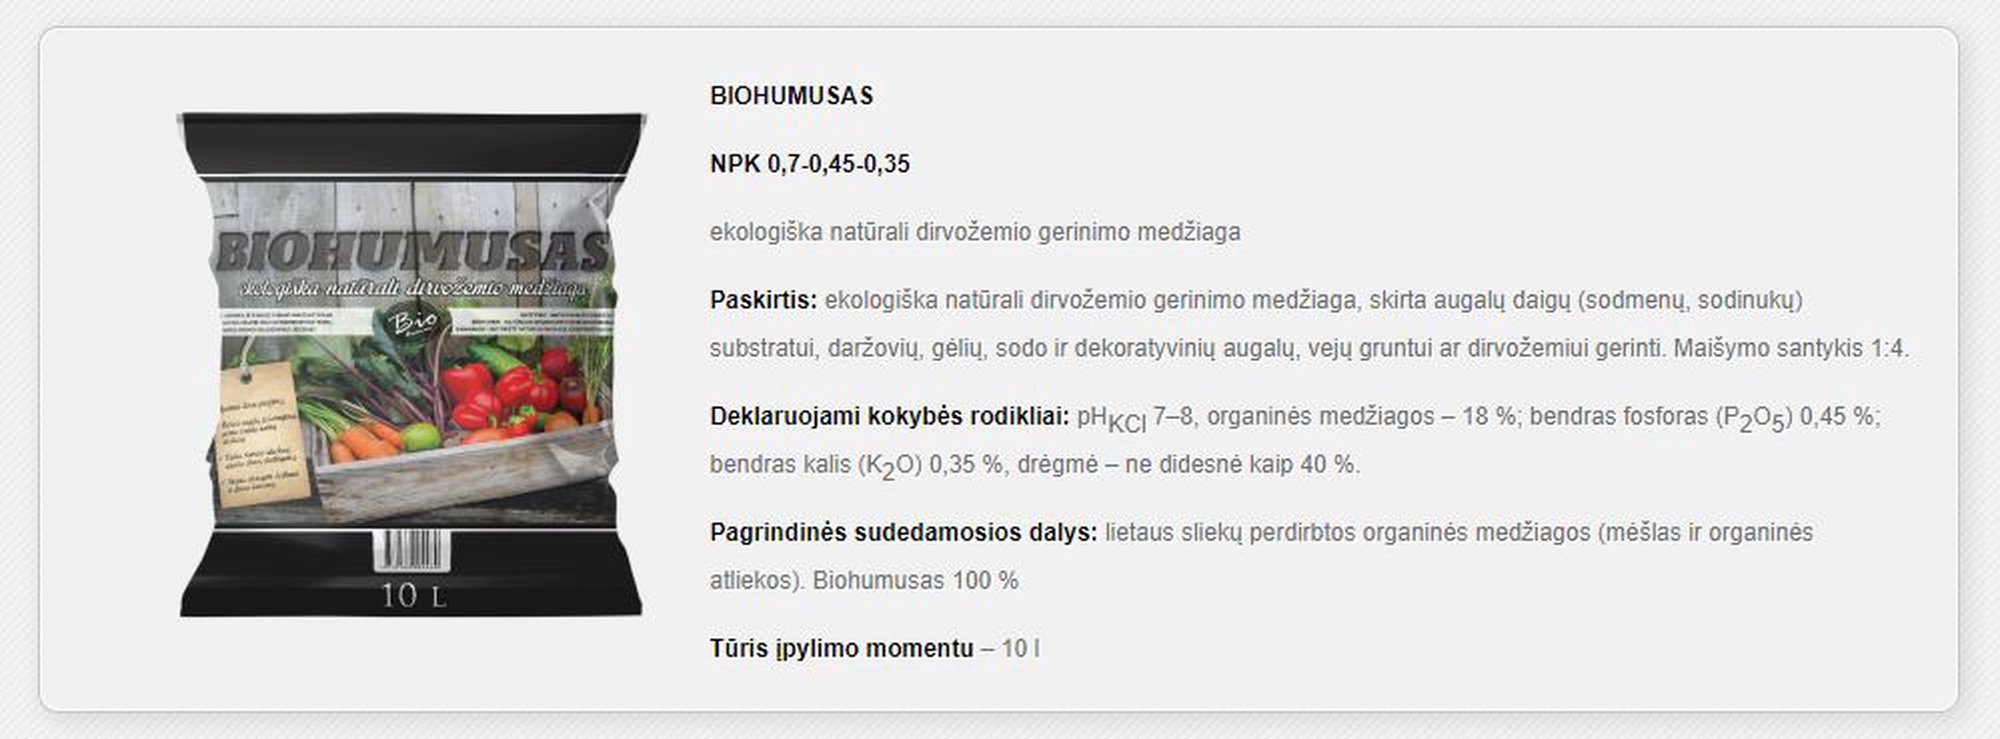The height and width of the screenshot is (739, 2000).
Task: Click the Tūris įpylimo momentu label
Action: coord(841,648)
